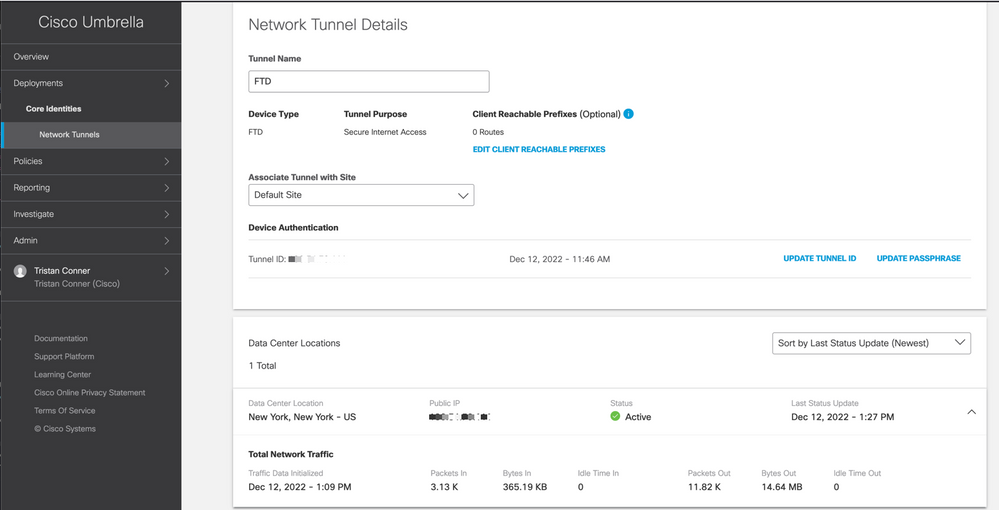Click the 'Dec 12, 2022 - 1:09 PM' value

(299, 487)
